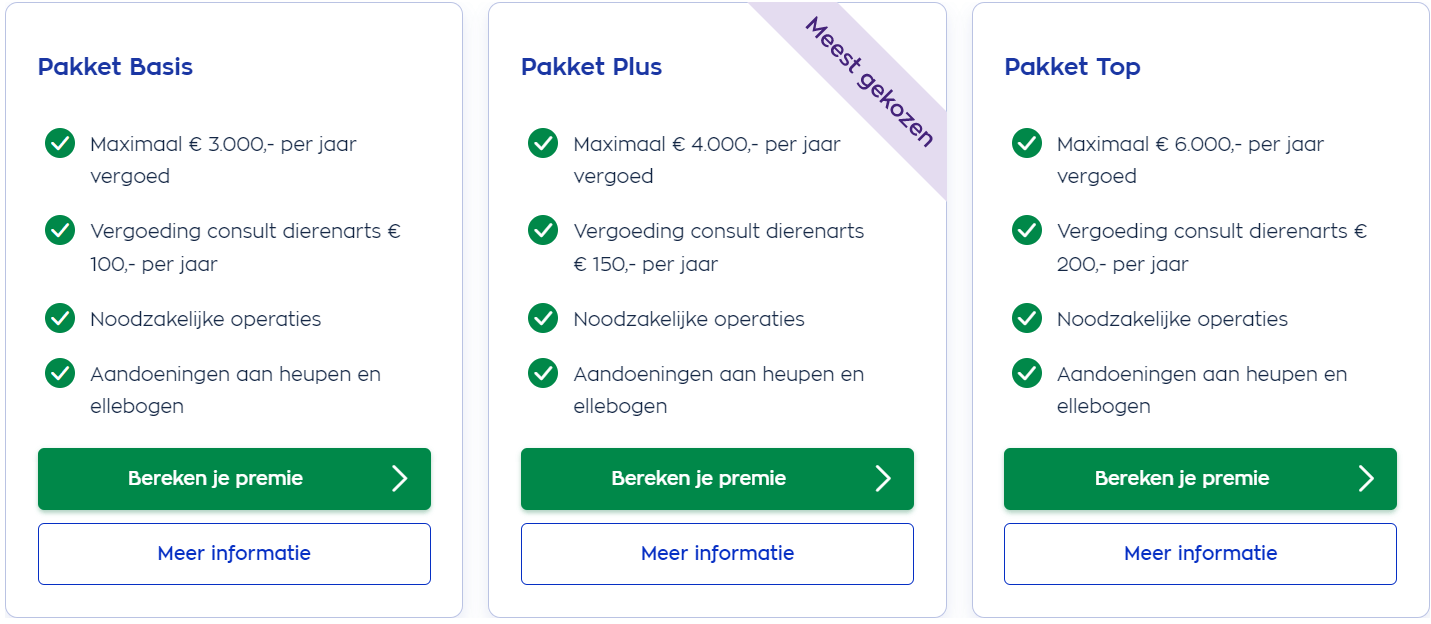Select the Pakket Top heading
Screen dimensions: 1431x624
pos(1072,67)
